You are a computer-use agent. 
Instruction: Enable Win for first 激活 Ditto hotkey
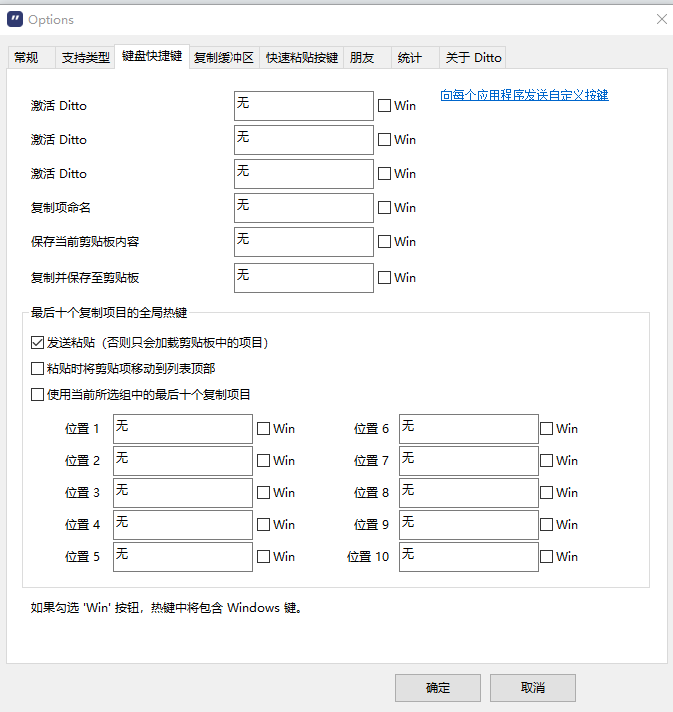tap(384, 106)
